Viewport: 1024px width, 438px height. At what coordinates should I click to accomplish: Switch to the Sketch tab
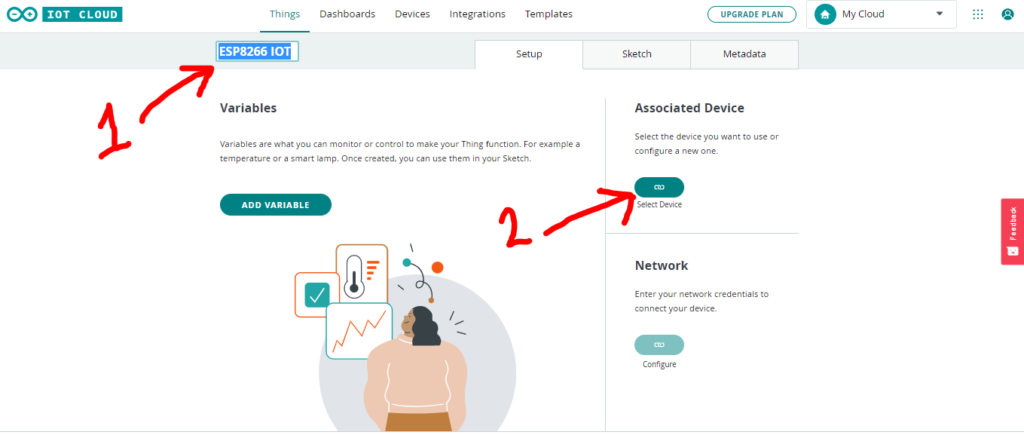(637, 54)
